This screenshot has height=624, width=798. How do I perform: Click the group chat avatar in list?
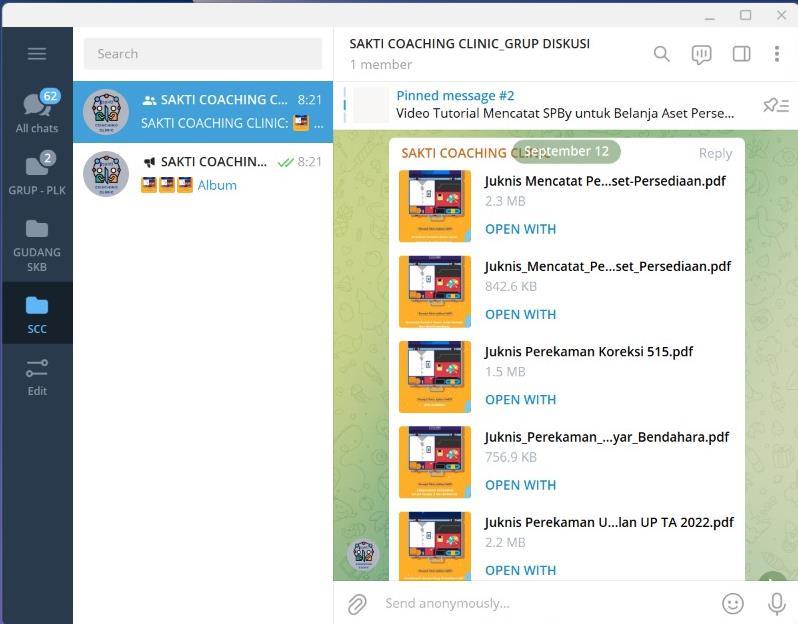(x=106, y=112)
